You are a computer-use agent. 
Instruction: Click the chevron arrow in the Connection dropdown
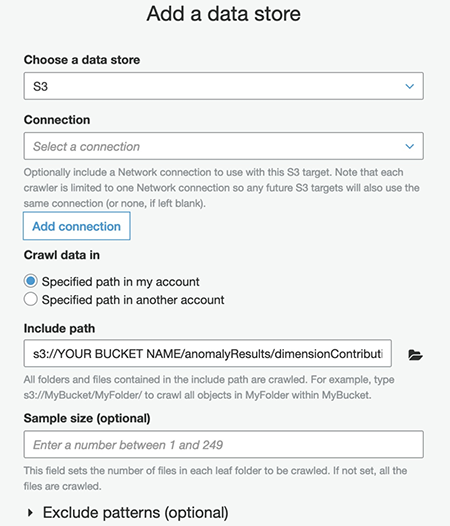409,147
